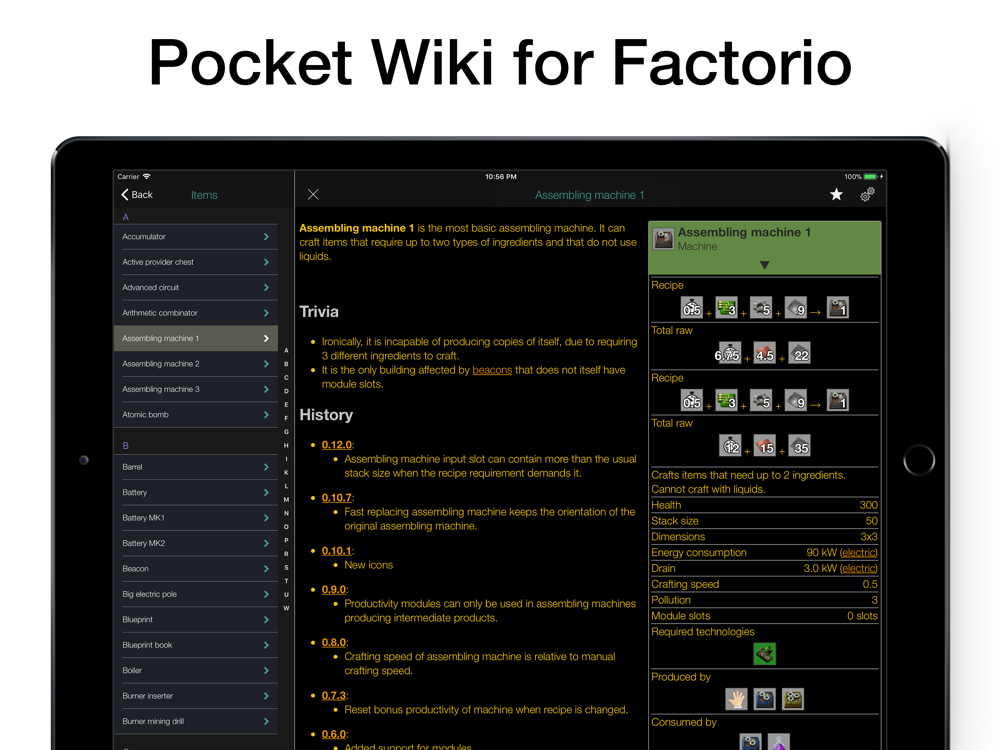The width and height of the screenshot is (1000, 750).
Task: Expand chevron next to Boiler
Action: [x=266, y=670]
